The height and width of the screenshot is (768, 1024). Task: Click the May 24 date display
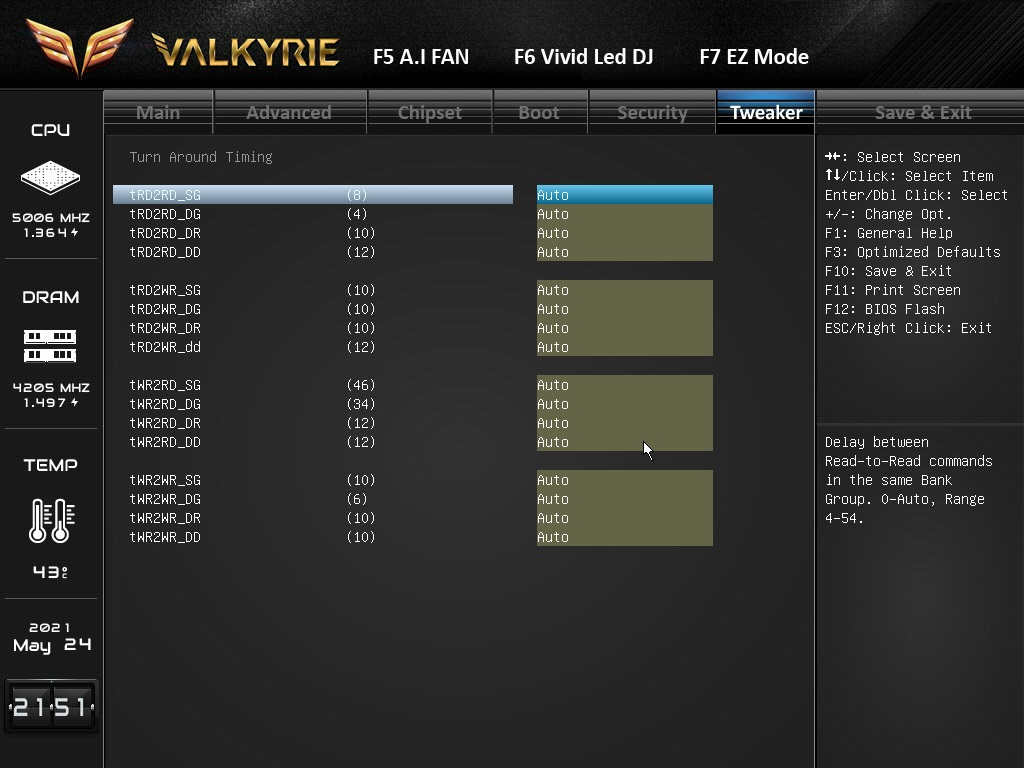click(x=51, y=637)
